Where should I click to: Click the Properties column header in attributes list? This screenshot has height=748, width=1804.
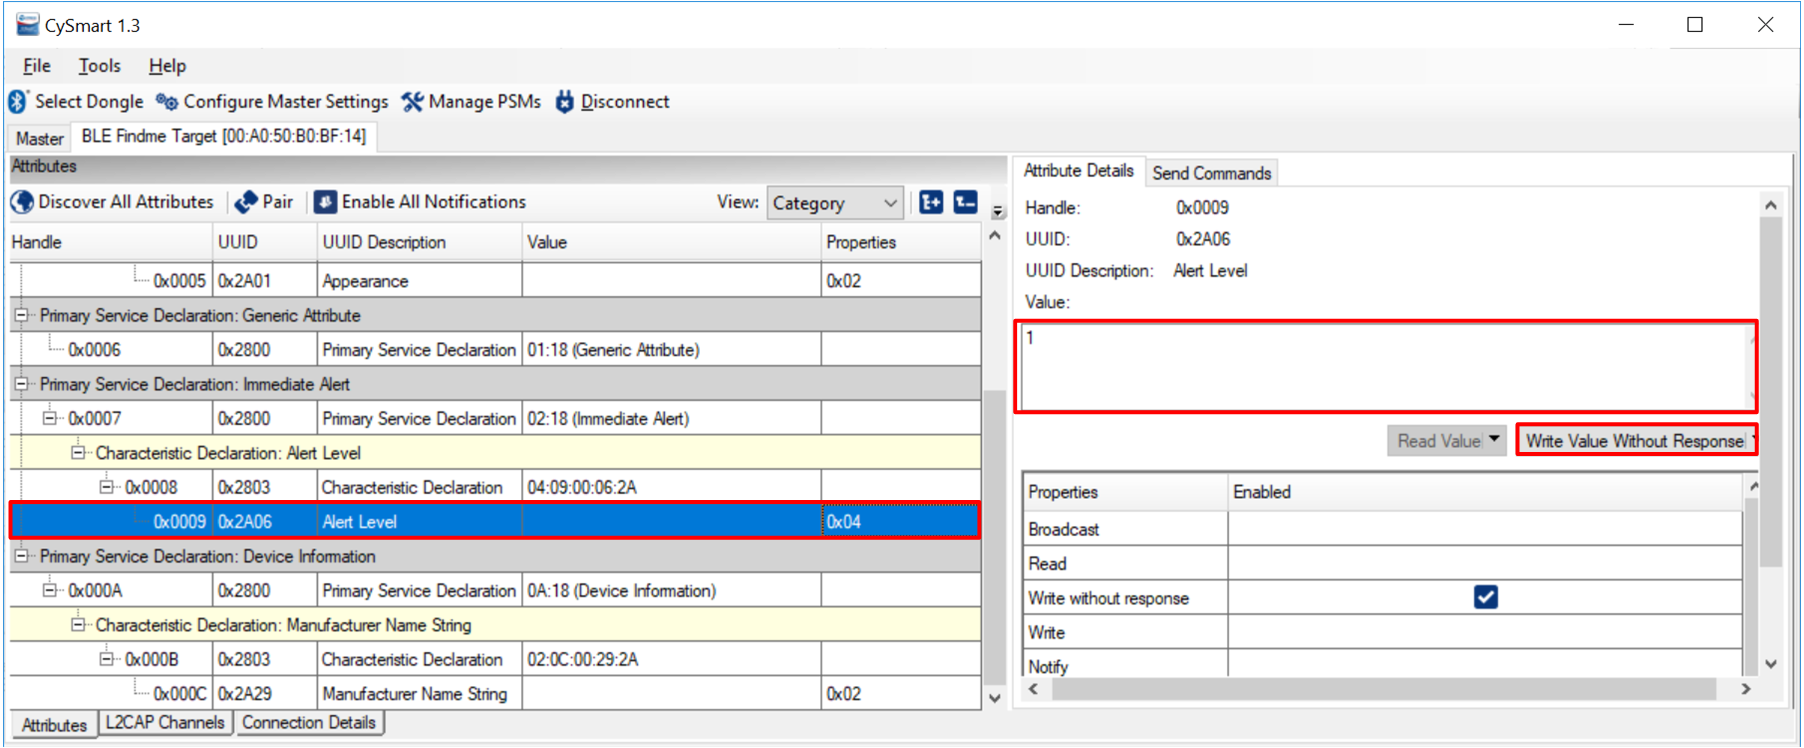tap(901, 243)
